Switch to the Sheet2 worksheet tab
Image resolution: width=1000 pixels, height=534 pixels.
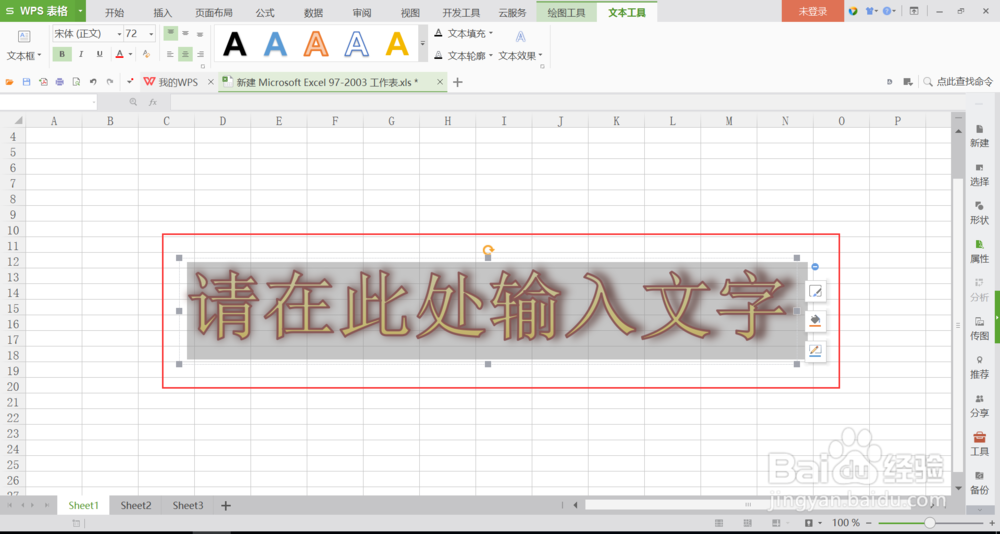(136, 505)
